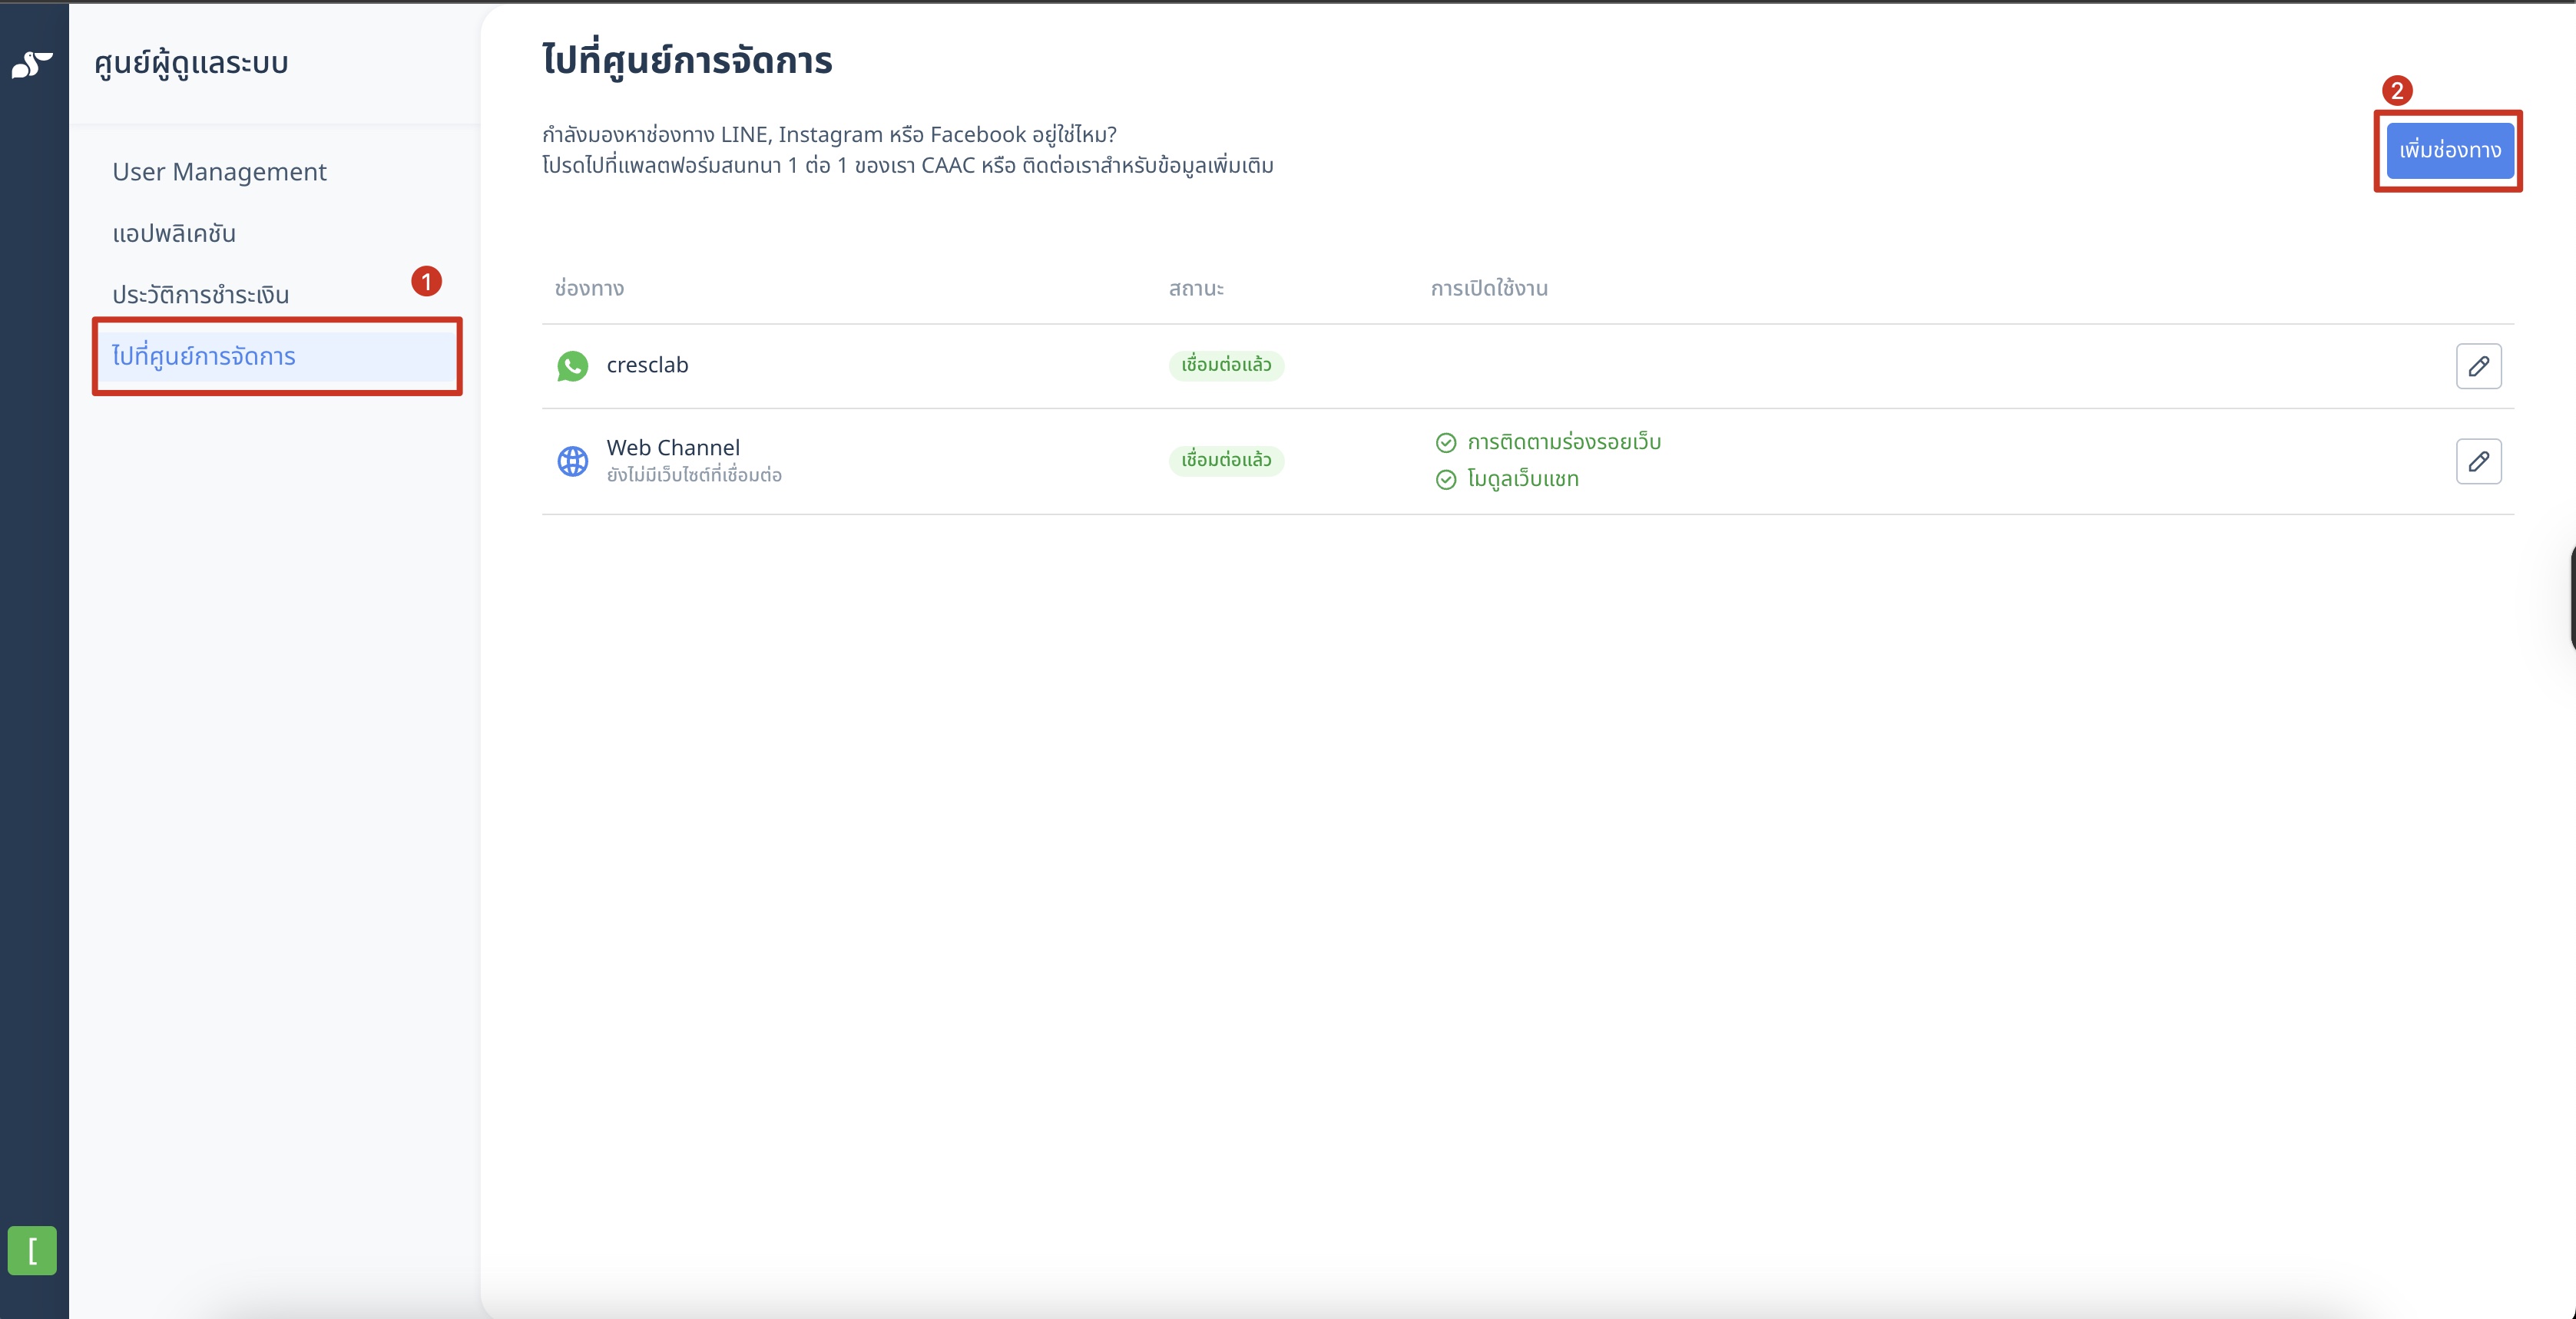
Task: Click the โมดูลเว็บแชท label
Action: tap(1523, 479)
